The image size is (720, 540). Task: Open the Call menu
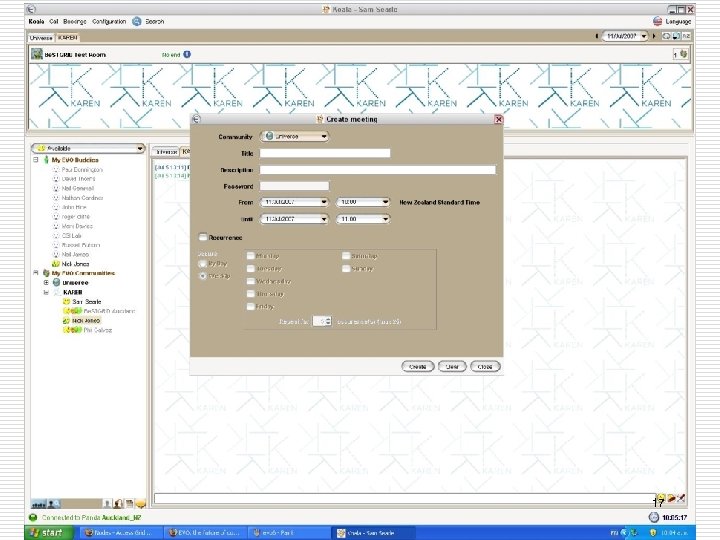click(54, 22)
